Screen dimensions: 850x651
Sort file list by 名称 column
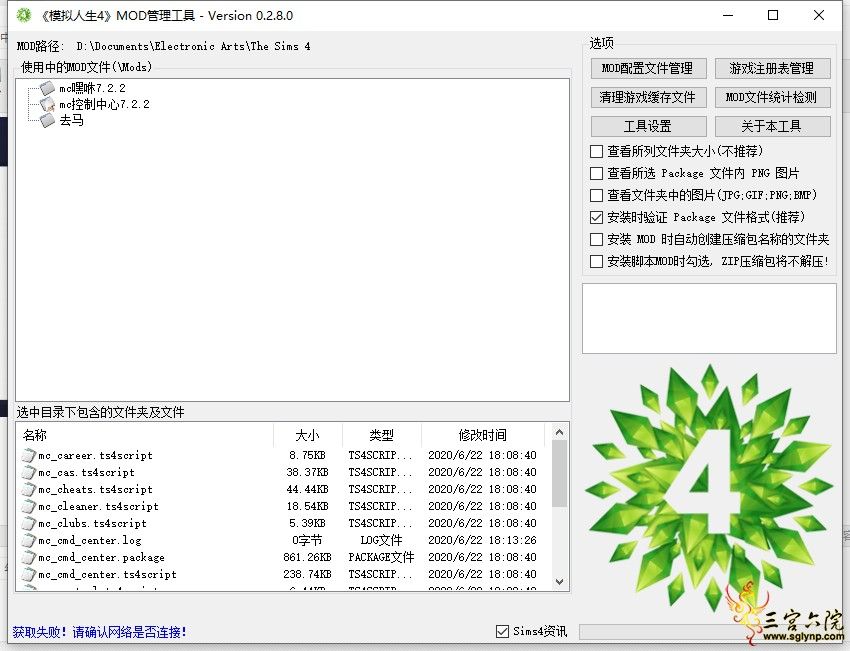coord(145,435)
